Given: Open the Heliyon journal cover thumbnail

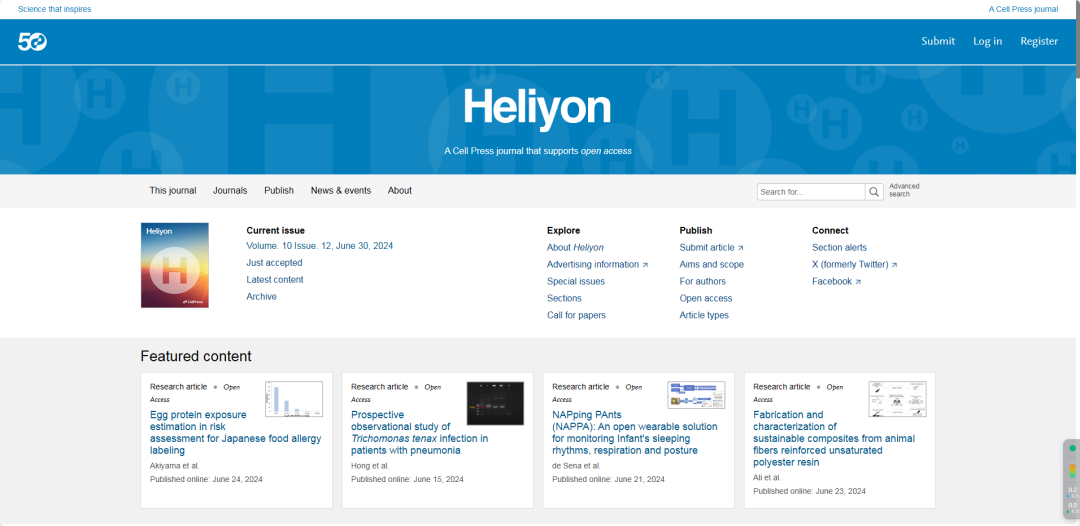Looking at the screenshot, I should [175, 265].
